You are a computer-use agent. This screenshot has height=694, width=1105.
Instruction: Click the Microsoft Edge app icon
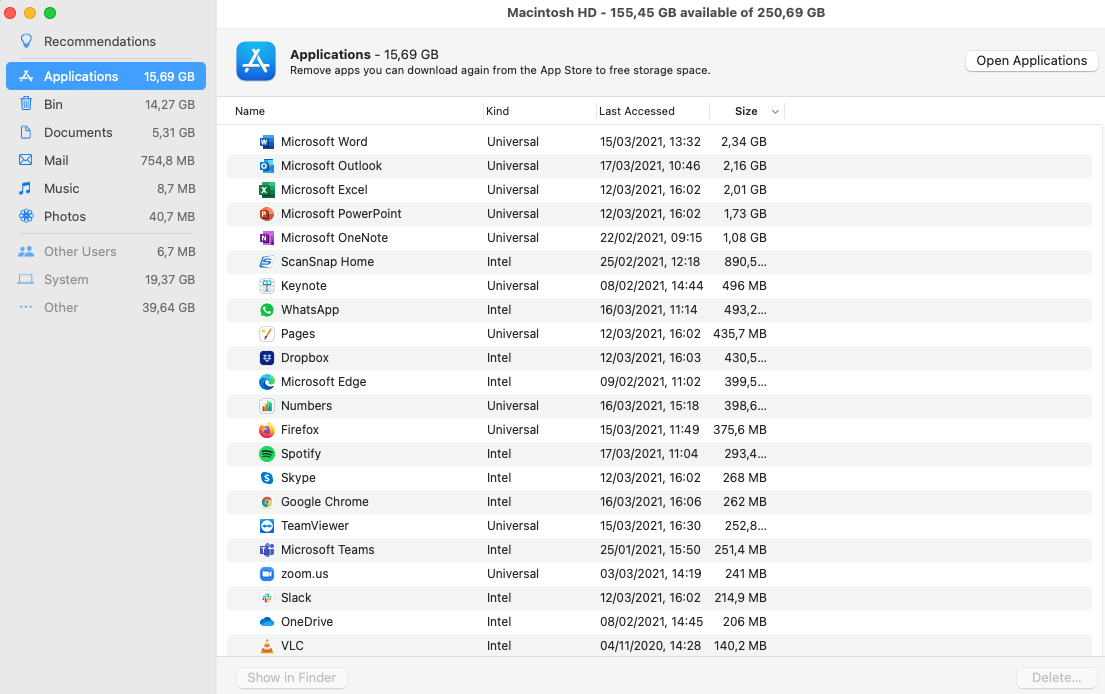click(x=266, y=381)
